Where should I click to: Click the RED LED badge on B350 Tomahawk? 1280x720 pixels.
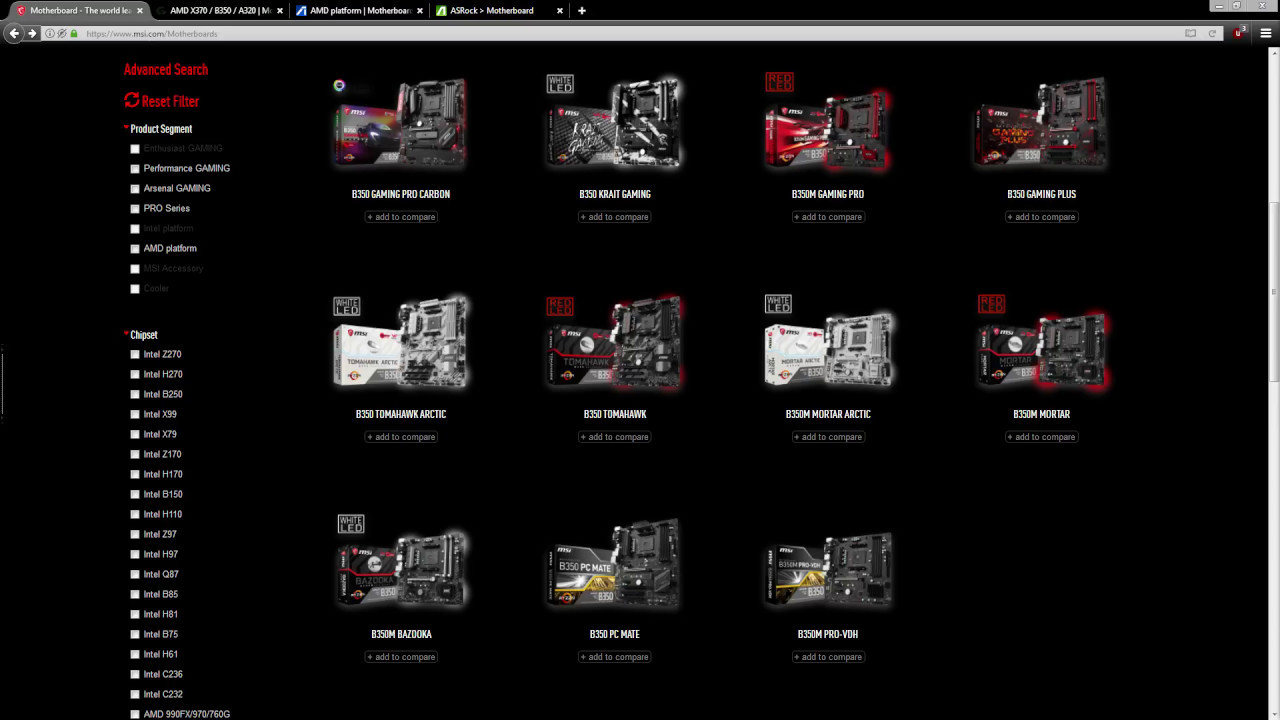[x=560, y=306]
